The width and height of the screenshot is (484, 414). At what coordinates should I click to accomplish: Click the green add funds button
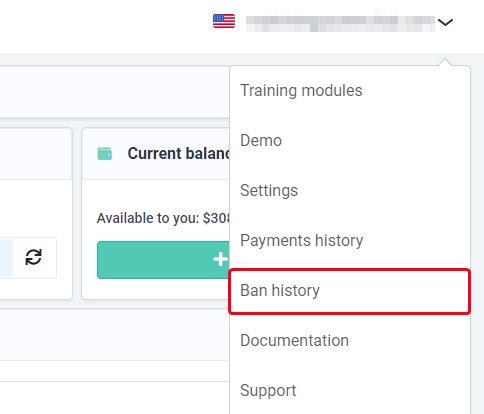(x=163, y=260)
